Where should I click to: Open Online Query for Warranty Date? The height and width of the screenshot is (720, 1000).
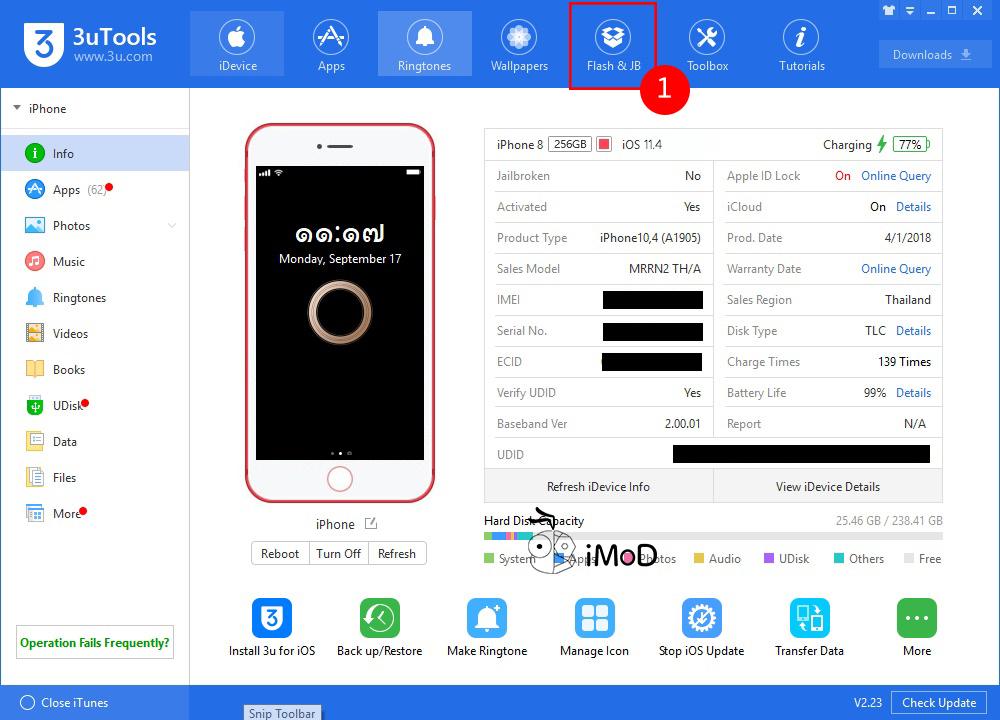point(895,269)
